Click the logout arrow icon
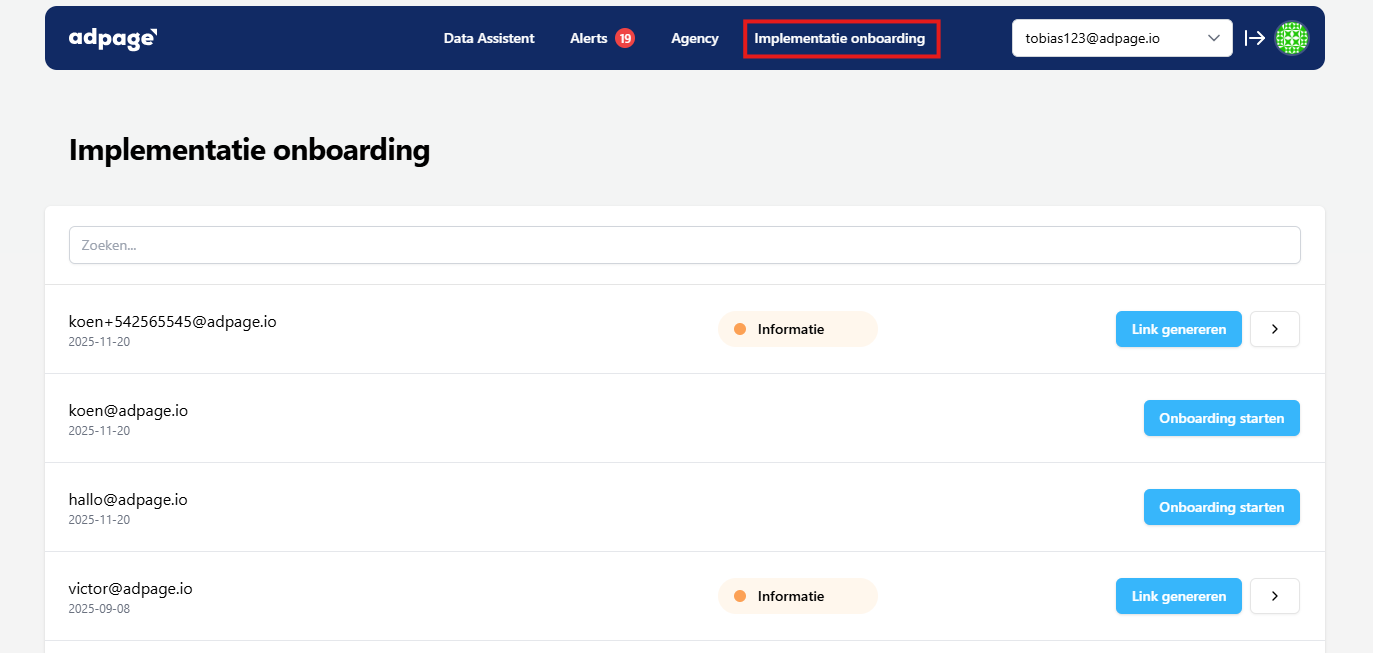Viewport: 1373px width, 653px height. (x=1254, y=38)
